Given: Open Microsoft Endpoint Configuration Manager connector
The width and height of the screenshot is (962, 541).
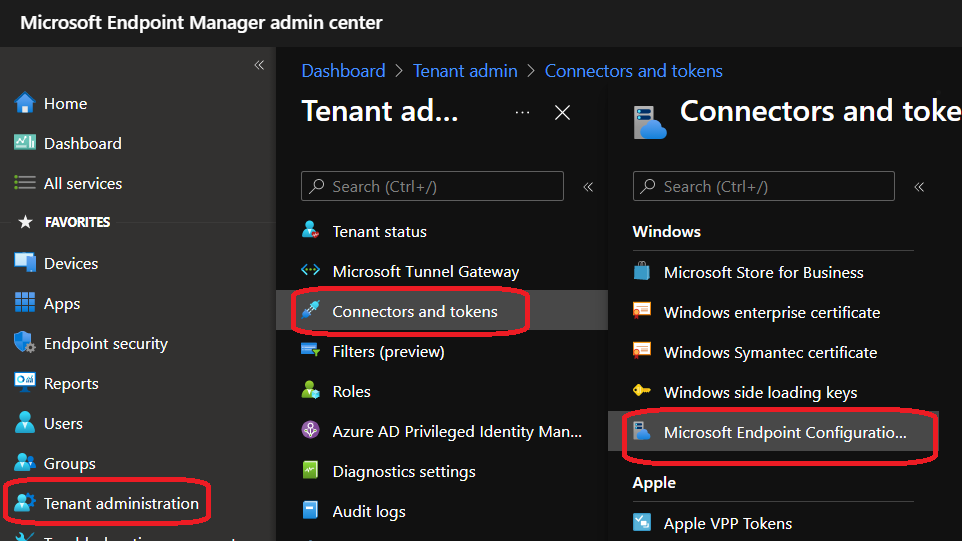Looking at the screenshot, I should [x=784, y=433].
